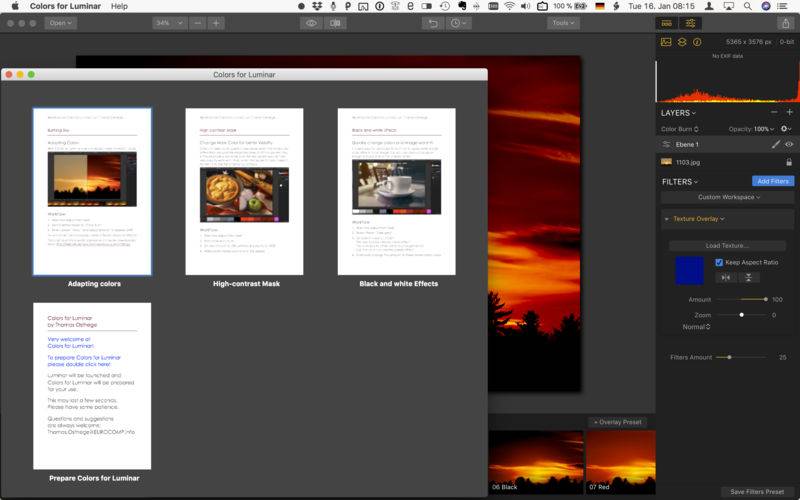Zoom in with the plus toolbar button
800x500 pixels.
216,23
